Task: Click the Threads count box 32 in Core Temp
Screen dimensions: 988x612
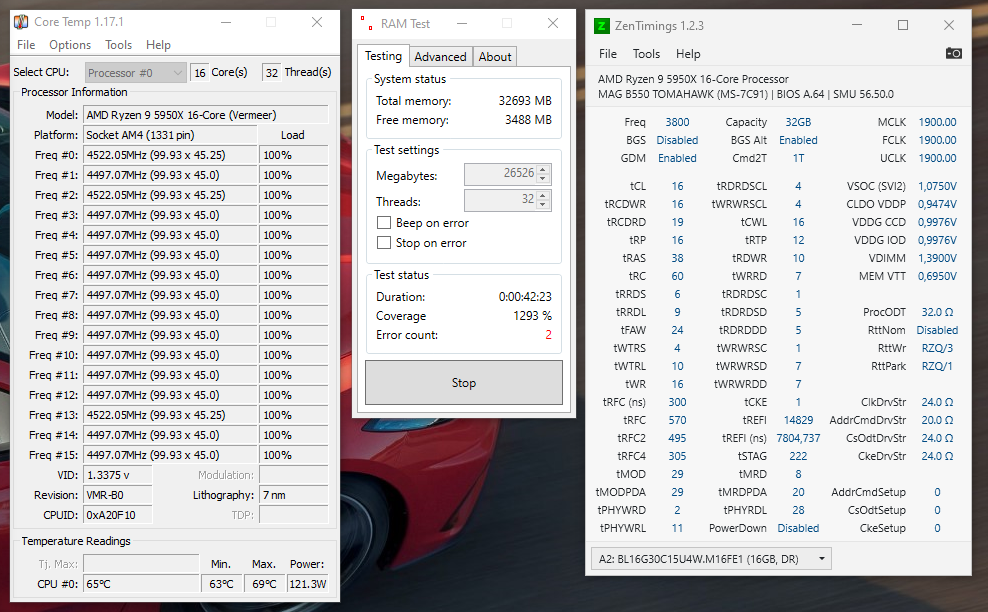Action: pyautogui.click(x=272, y=73)
